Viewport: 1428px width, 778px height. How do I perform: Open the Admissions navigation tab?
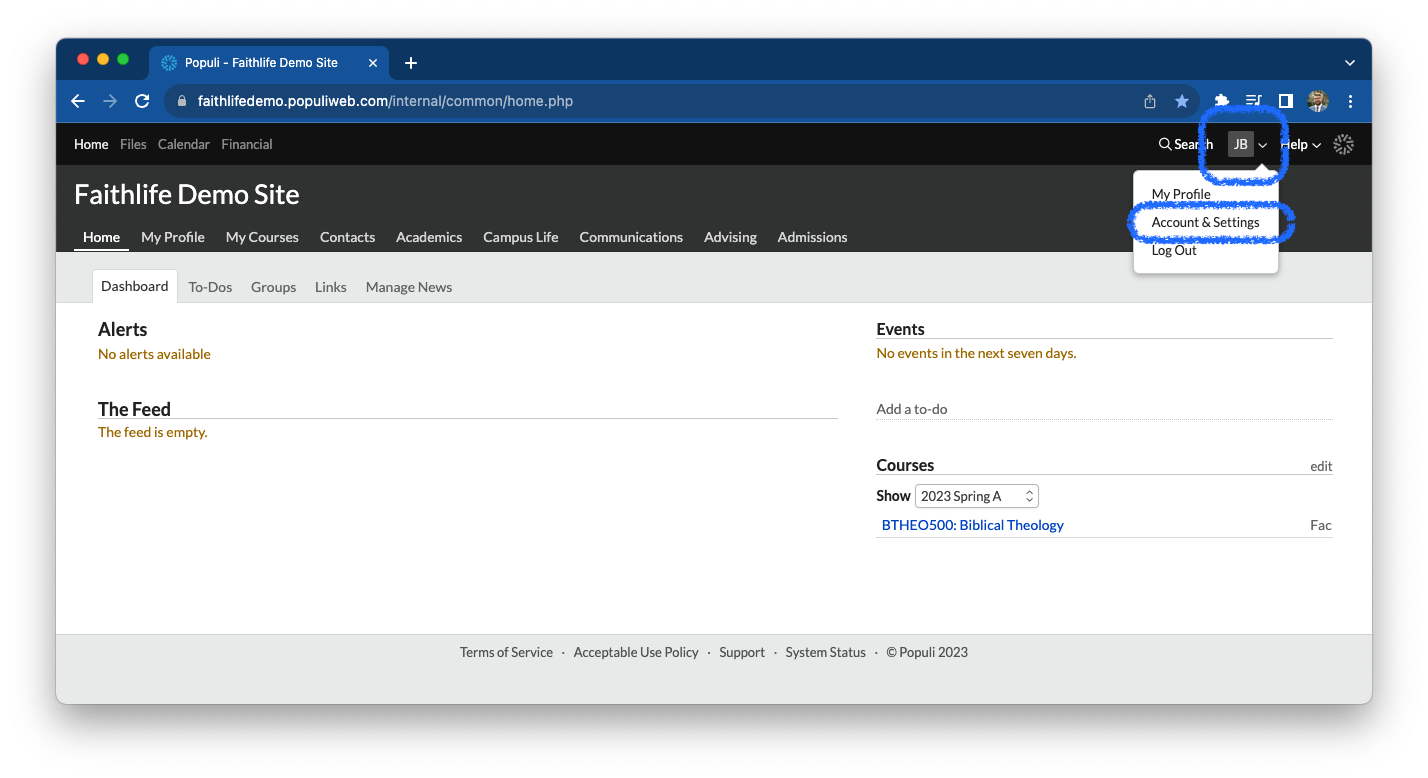click(812, 237)
